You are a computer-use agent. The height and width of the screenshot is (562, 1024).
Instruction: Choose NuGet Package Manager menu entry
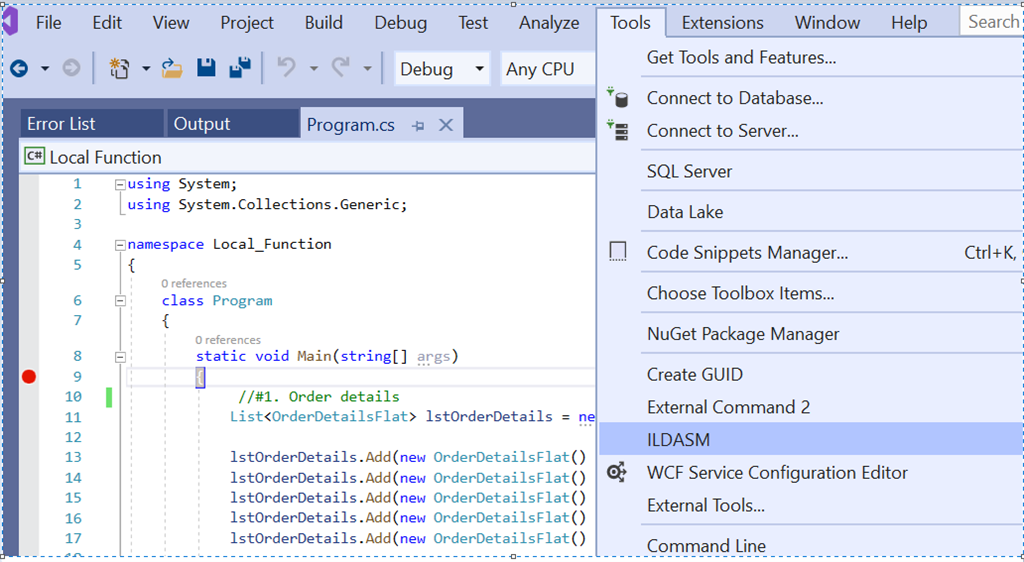(743, 334)
